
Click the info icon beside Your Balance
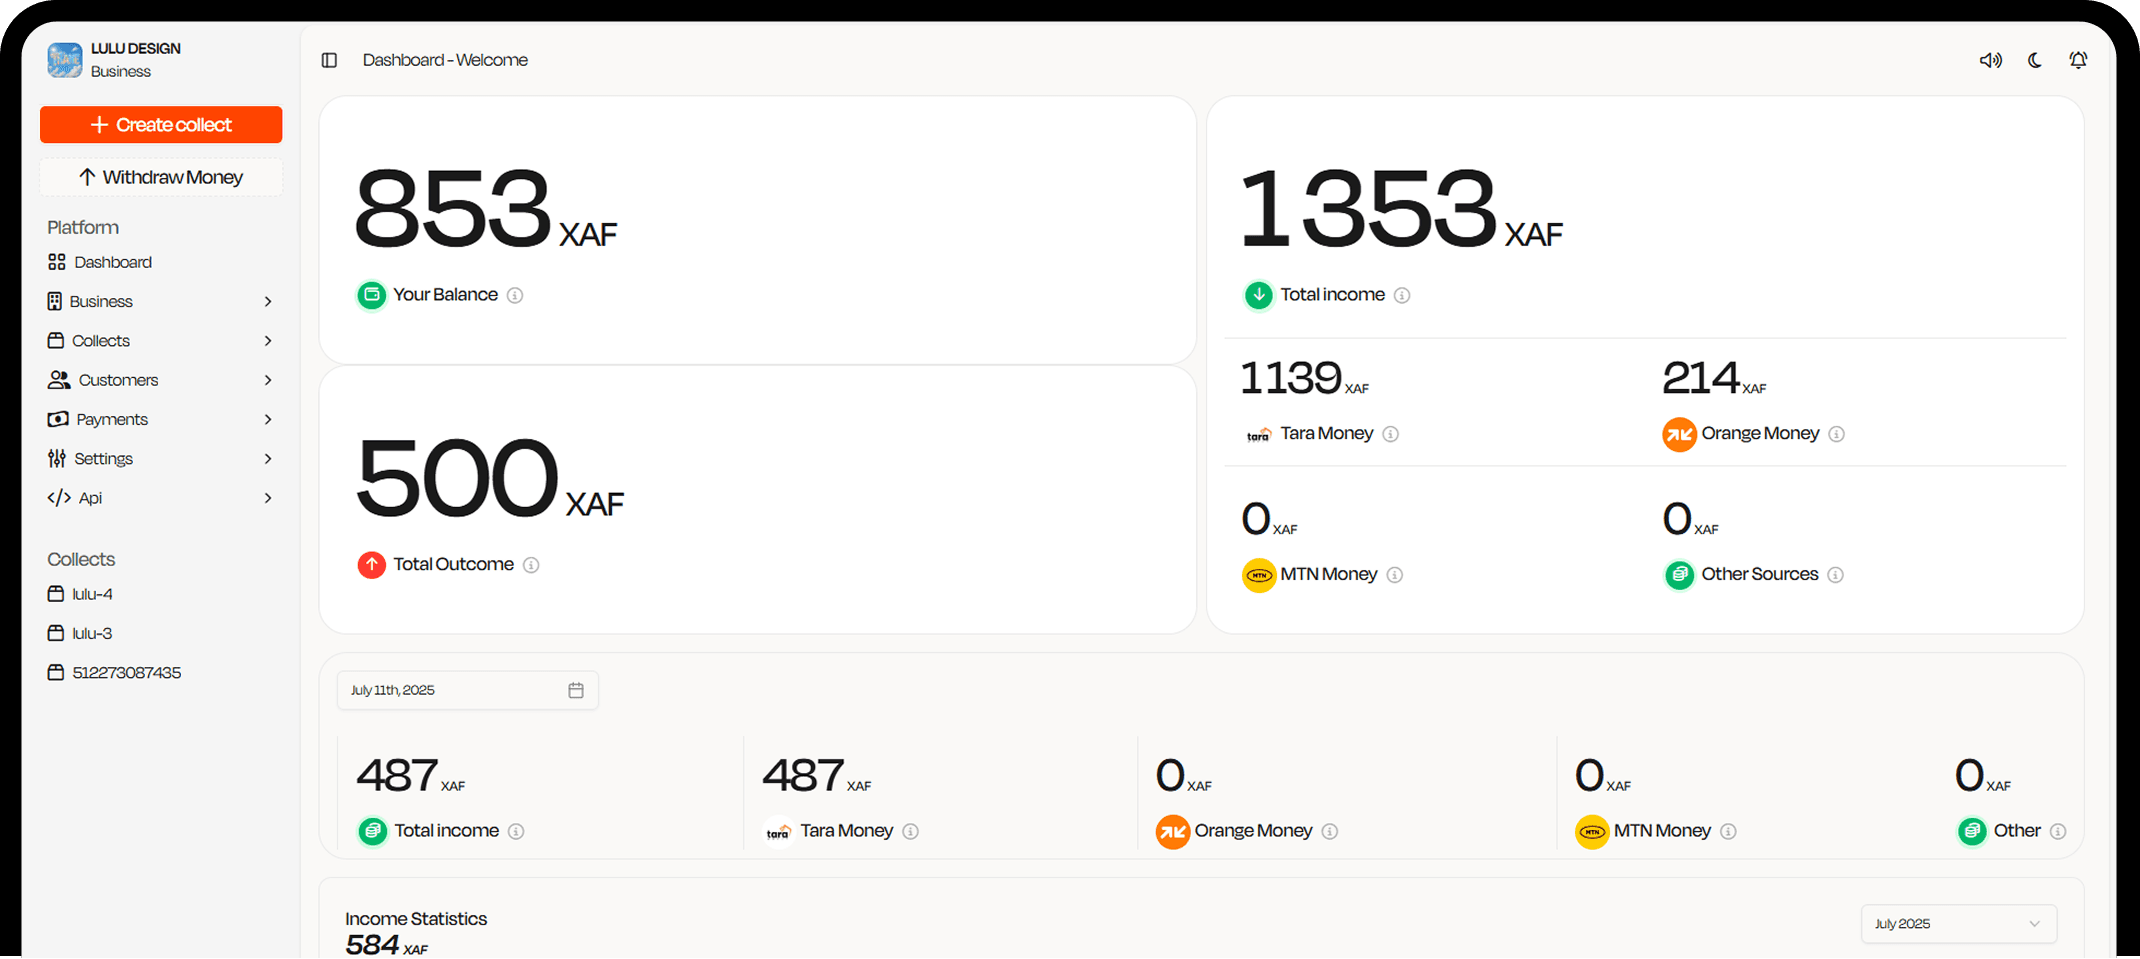(515, 295)
